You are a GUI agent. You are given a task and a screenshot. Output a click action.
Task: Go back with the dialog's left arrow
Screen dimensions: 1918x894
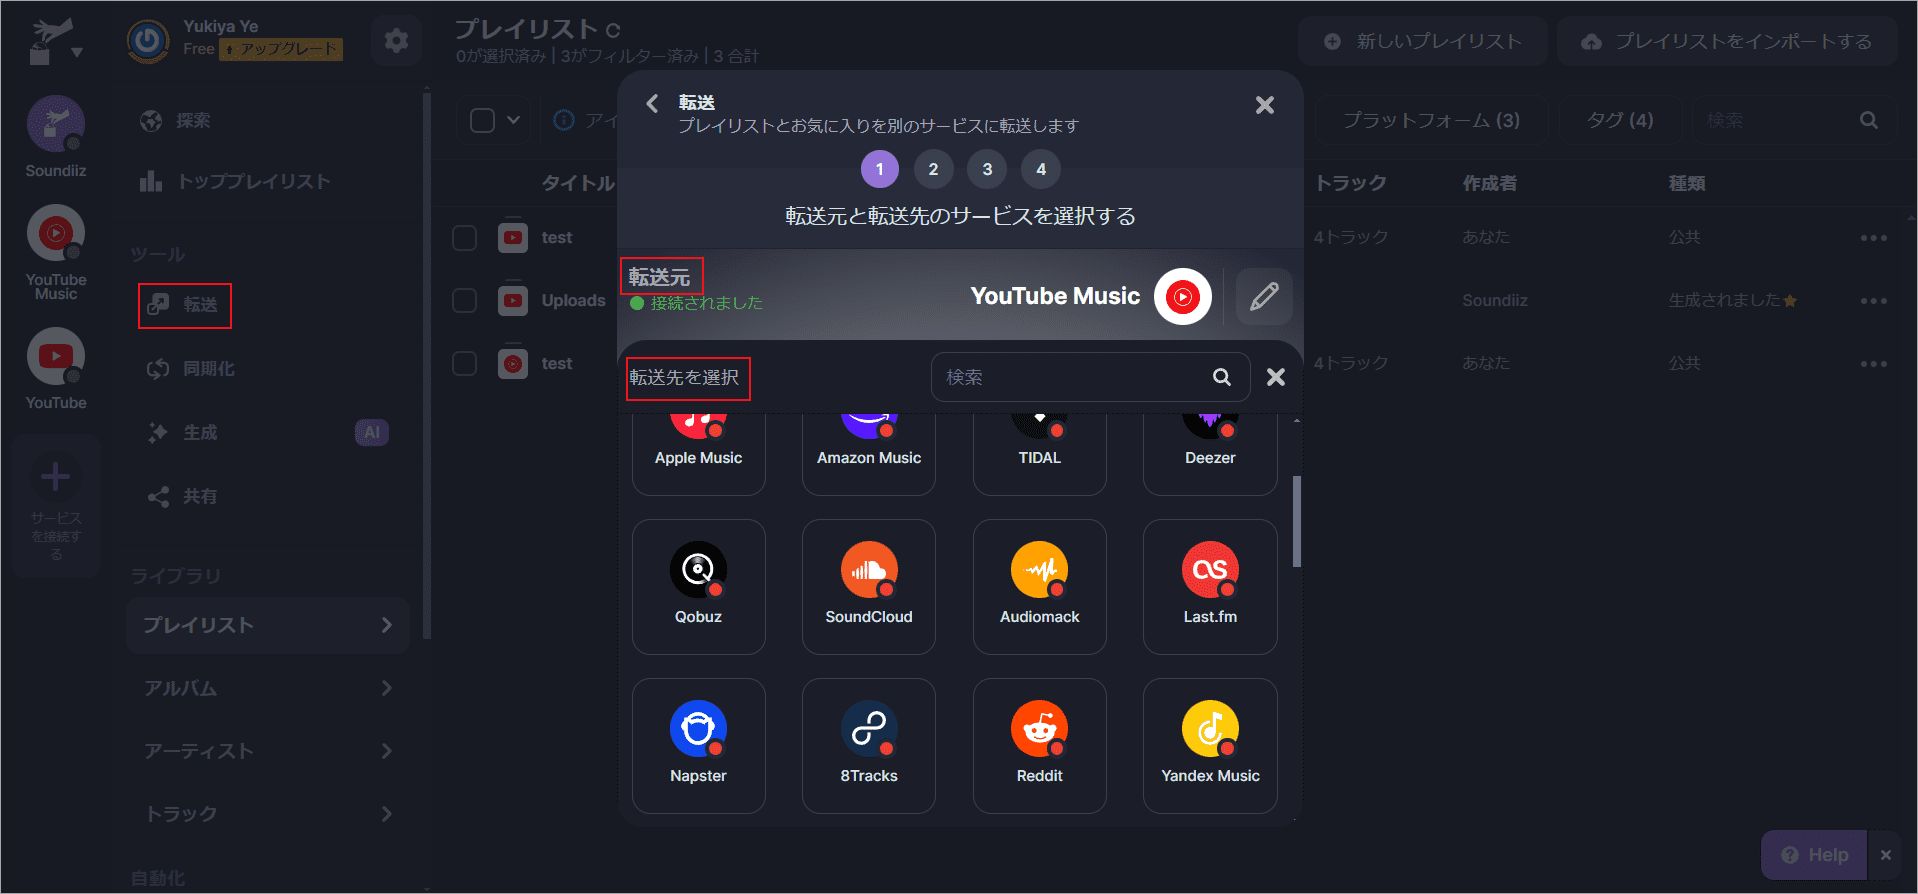pos(652,103)
